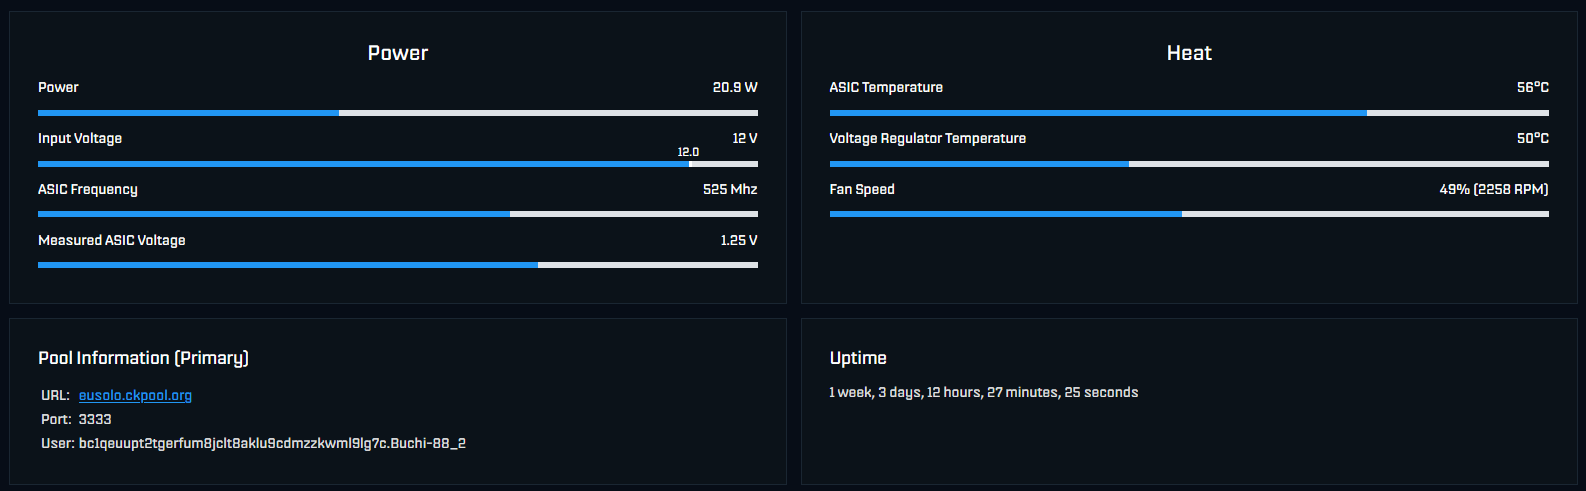Click the pool user address text

[272, 443]
